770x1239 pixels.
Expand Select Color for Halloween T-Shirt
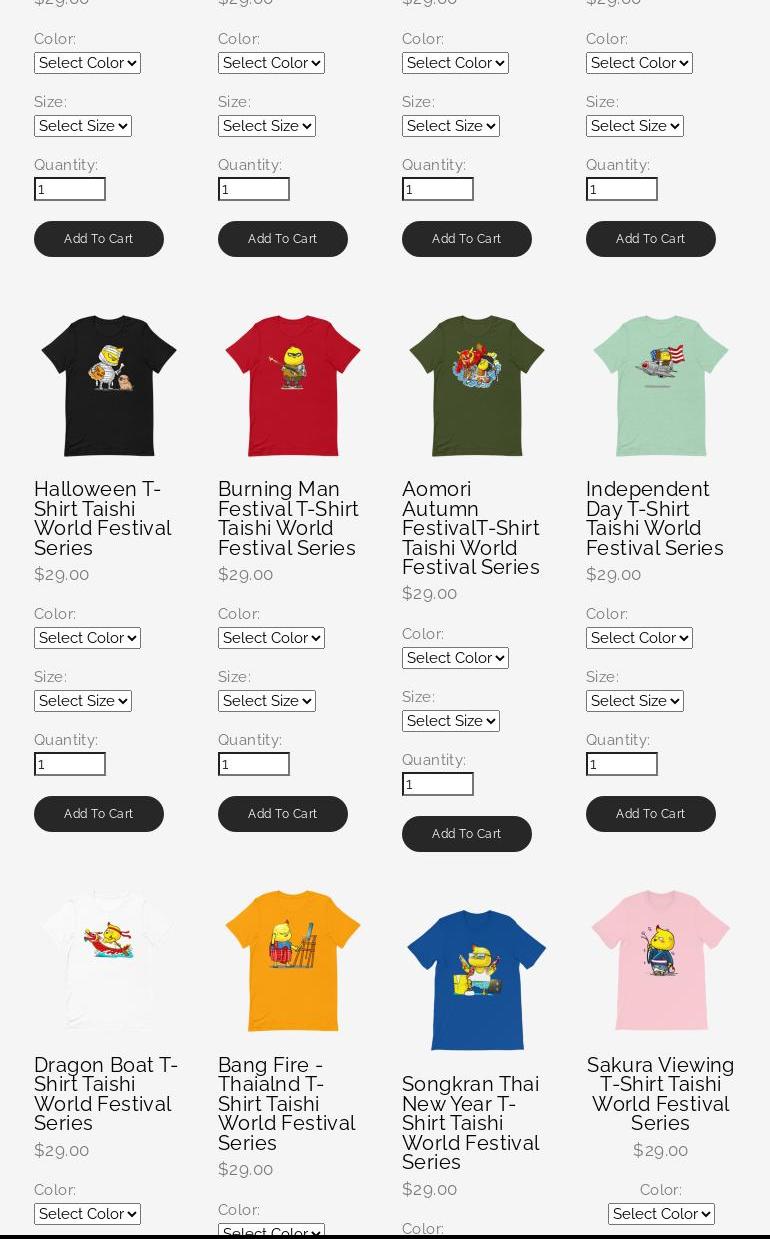tap(87, 638)
